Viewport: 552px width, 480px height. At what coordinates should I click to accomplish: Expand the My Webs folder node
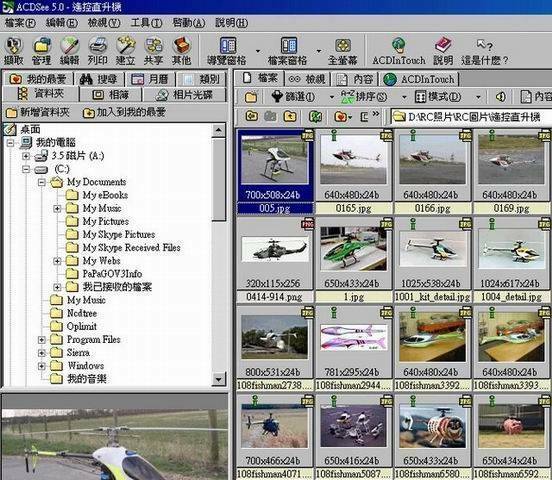[x=57, y=261]
